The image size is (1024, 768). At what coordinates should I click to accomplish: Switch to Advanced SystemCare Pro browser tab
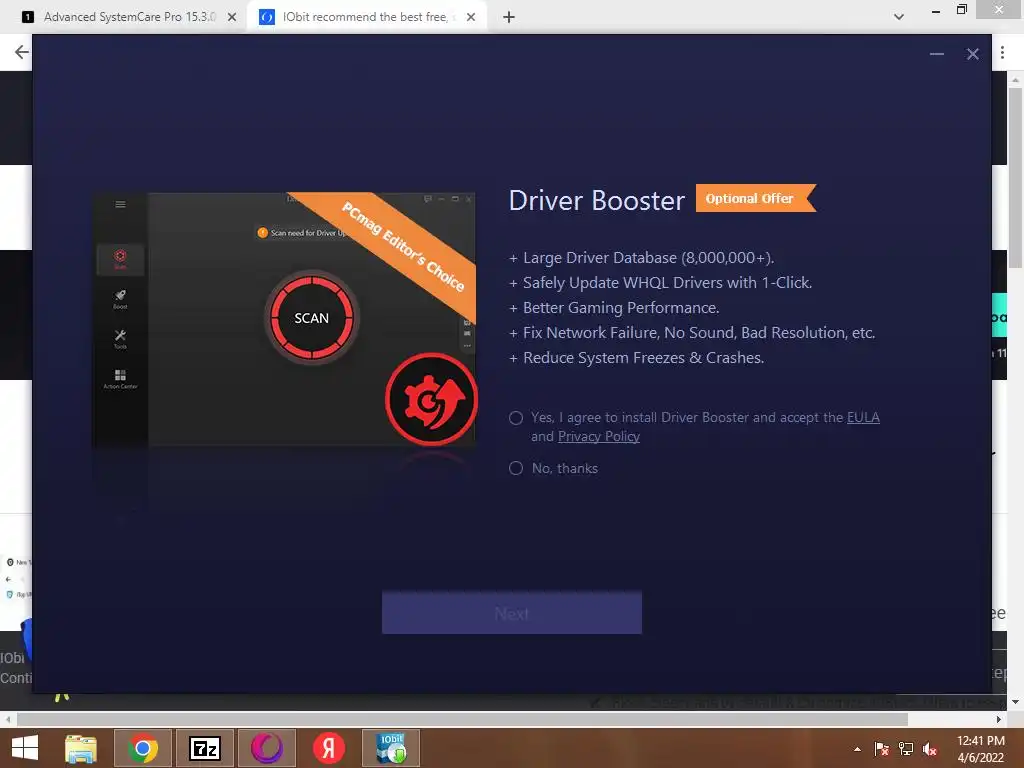coord(129,17)
